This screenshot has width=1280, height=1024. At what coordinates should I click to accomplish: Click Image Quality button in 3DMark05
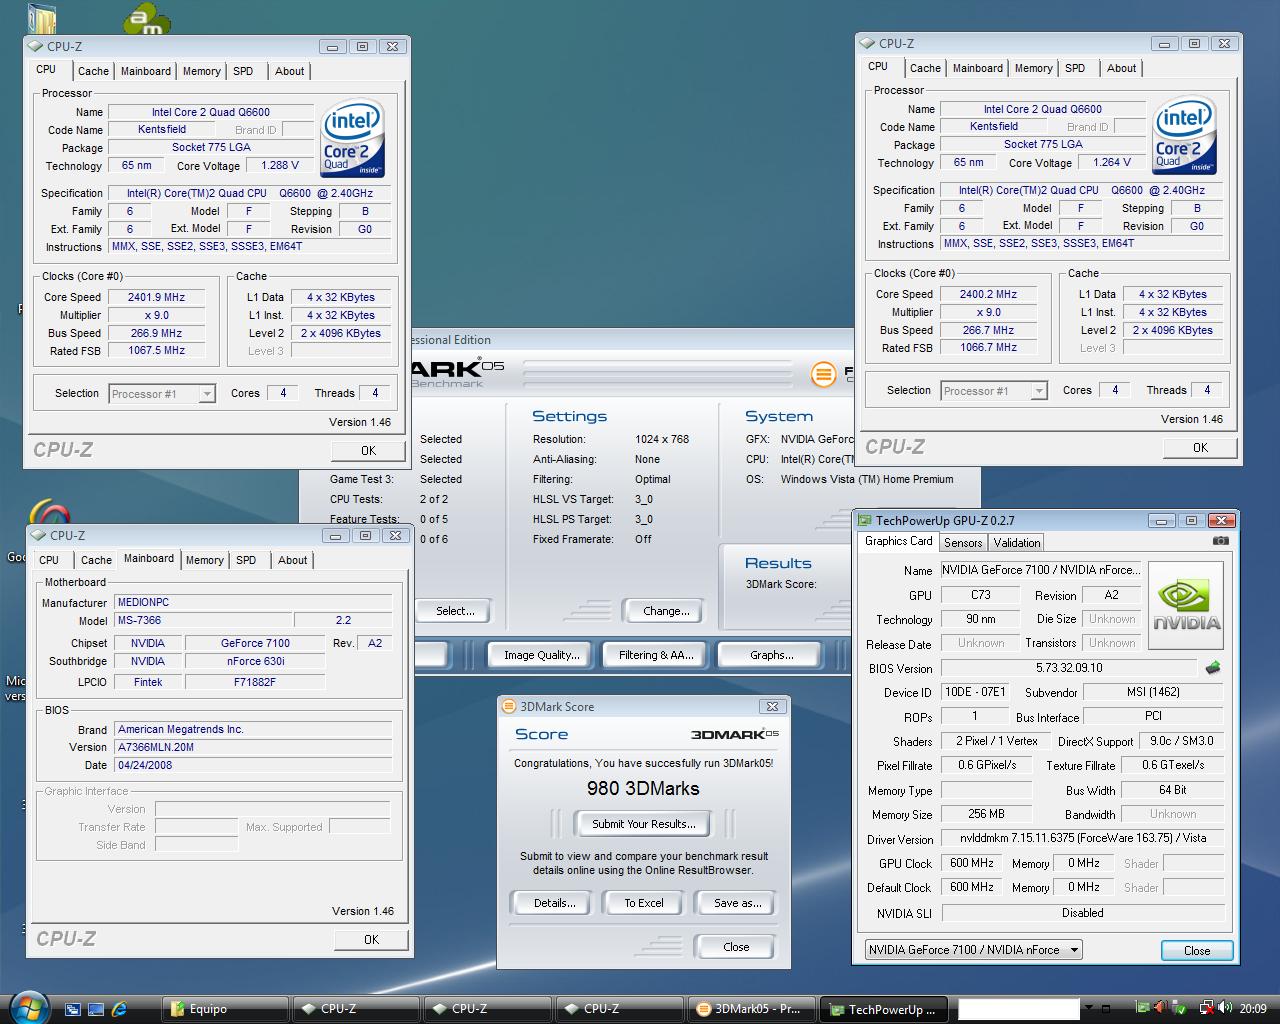coord(542,655)
